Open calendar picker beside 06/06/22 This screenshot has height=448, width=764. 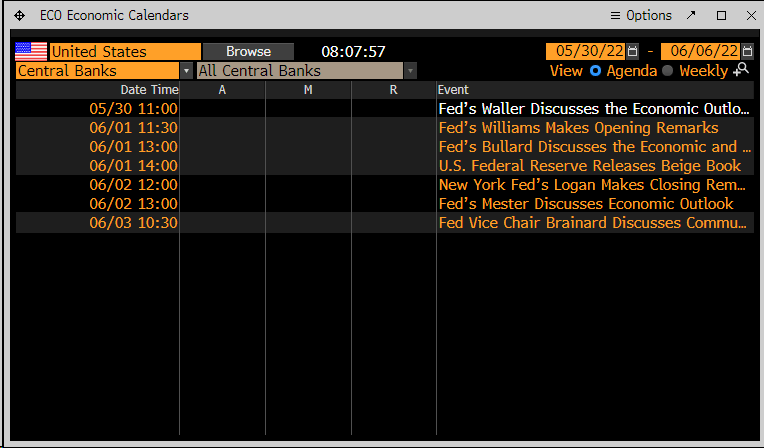click(747, 51)
